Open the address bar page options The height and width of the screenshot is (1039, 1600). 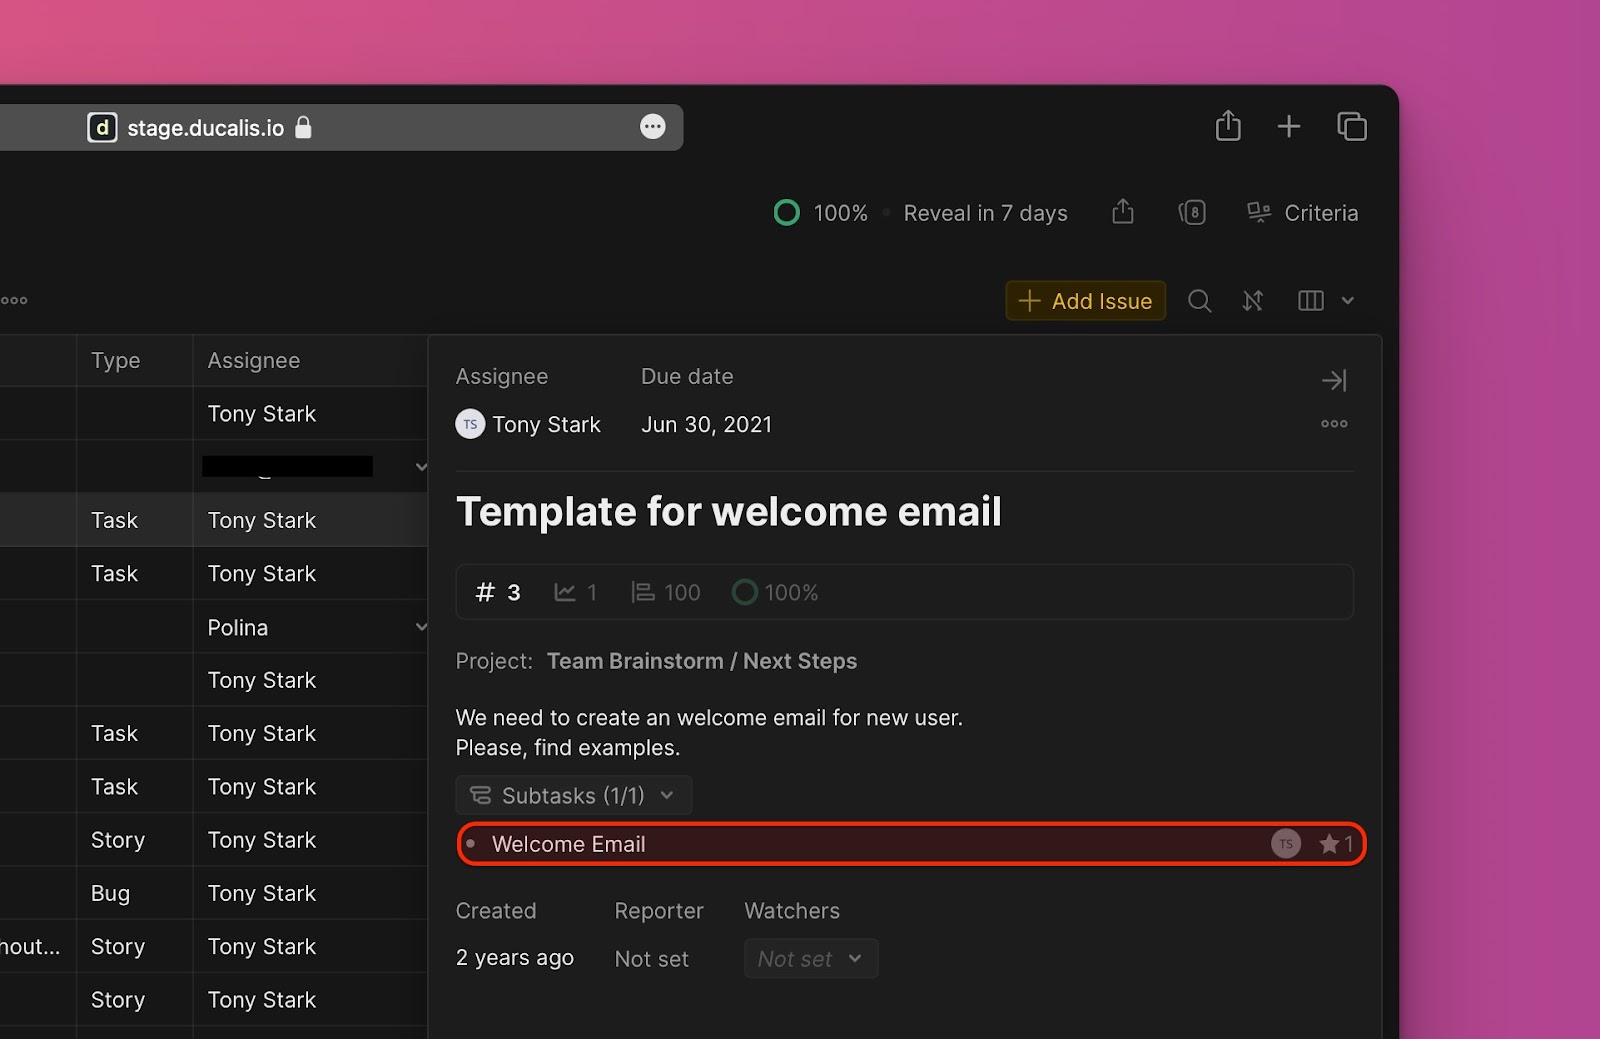(x=652, y=127)
